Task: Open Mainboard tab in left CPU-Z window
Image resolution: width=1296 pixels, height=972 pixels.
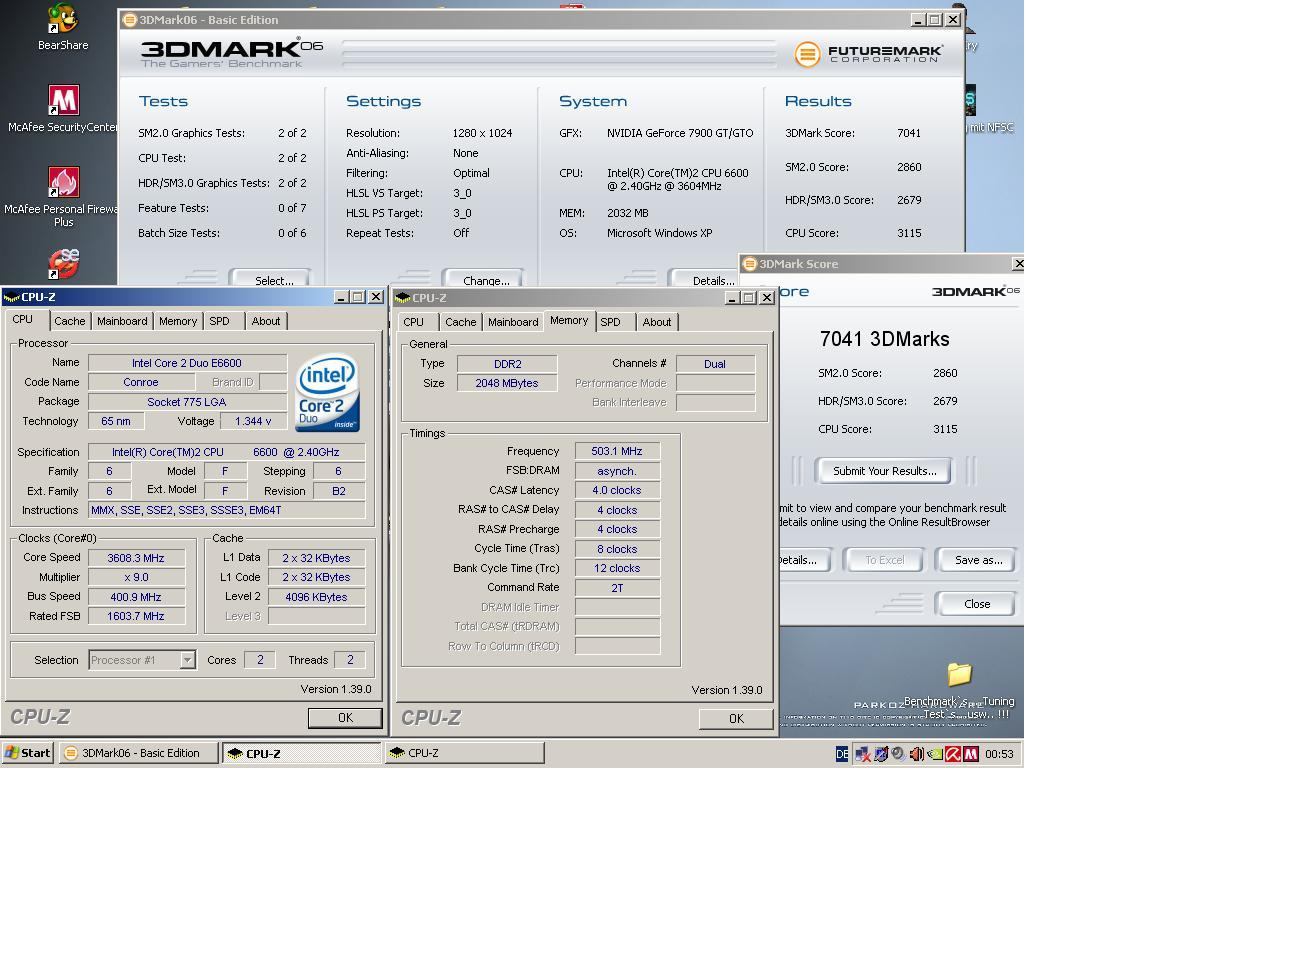Action: tap(122, 321)
